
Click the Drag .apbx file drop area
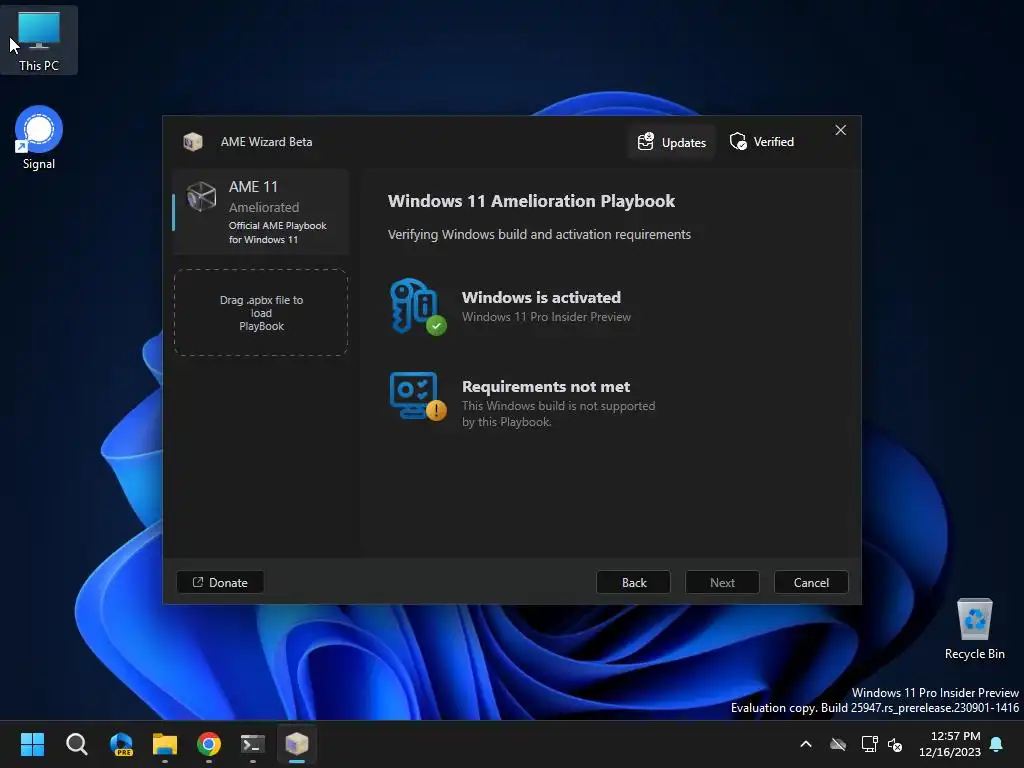(261, 313)
